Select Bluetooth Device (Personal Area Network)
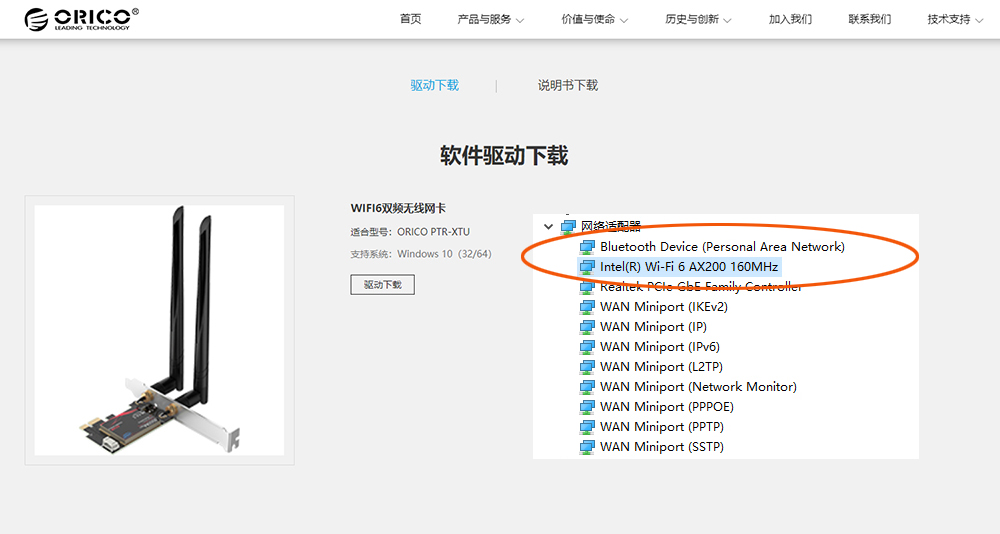Image resolution: width=1000 pixels, height=534 pixels. 722,247
